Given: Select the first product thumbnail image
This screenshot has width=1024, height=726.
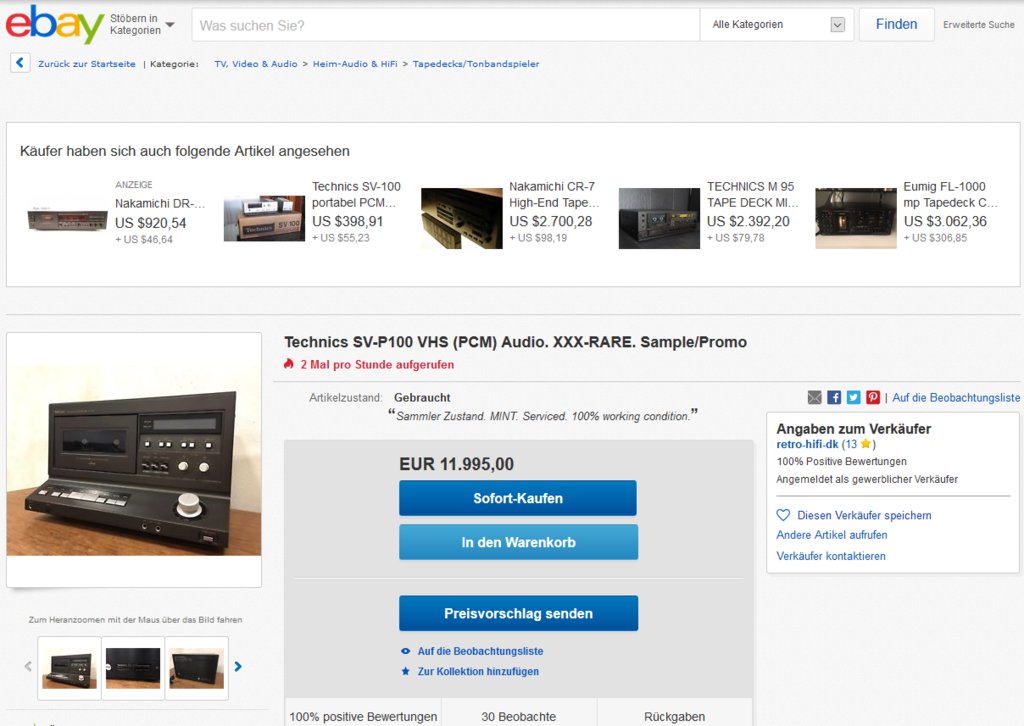Looking at the screenshot, I should pos(69,668).
